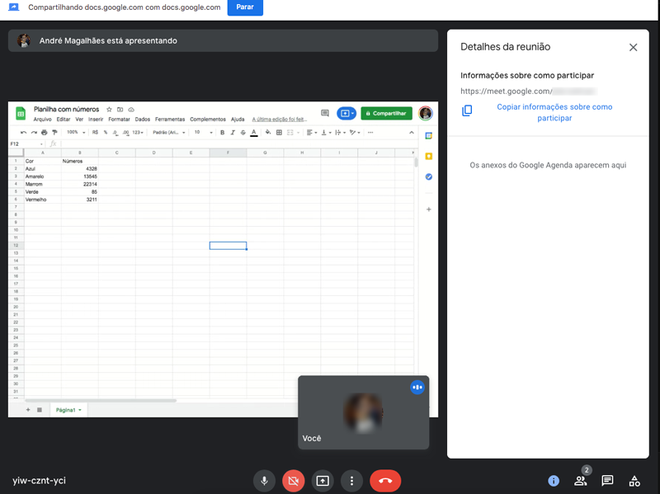
Task: Open Google Calendar side panel icon
Action: [428, 136]
